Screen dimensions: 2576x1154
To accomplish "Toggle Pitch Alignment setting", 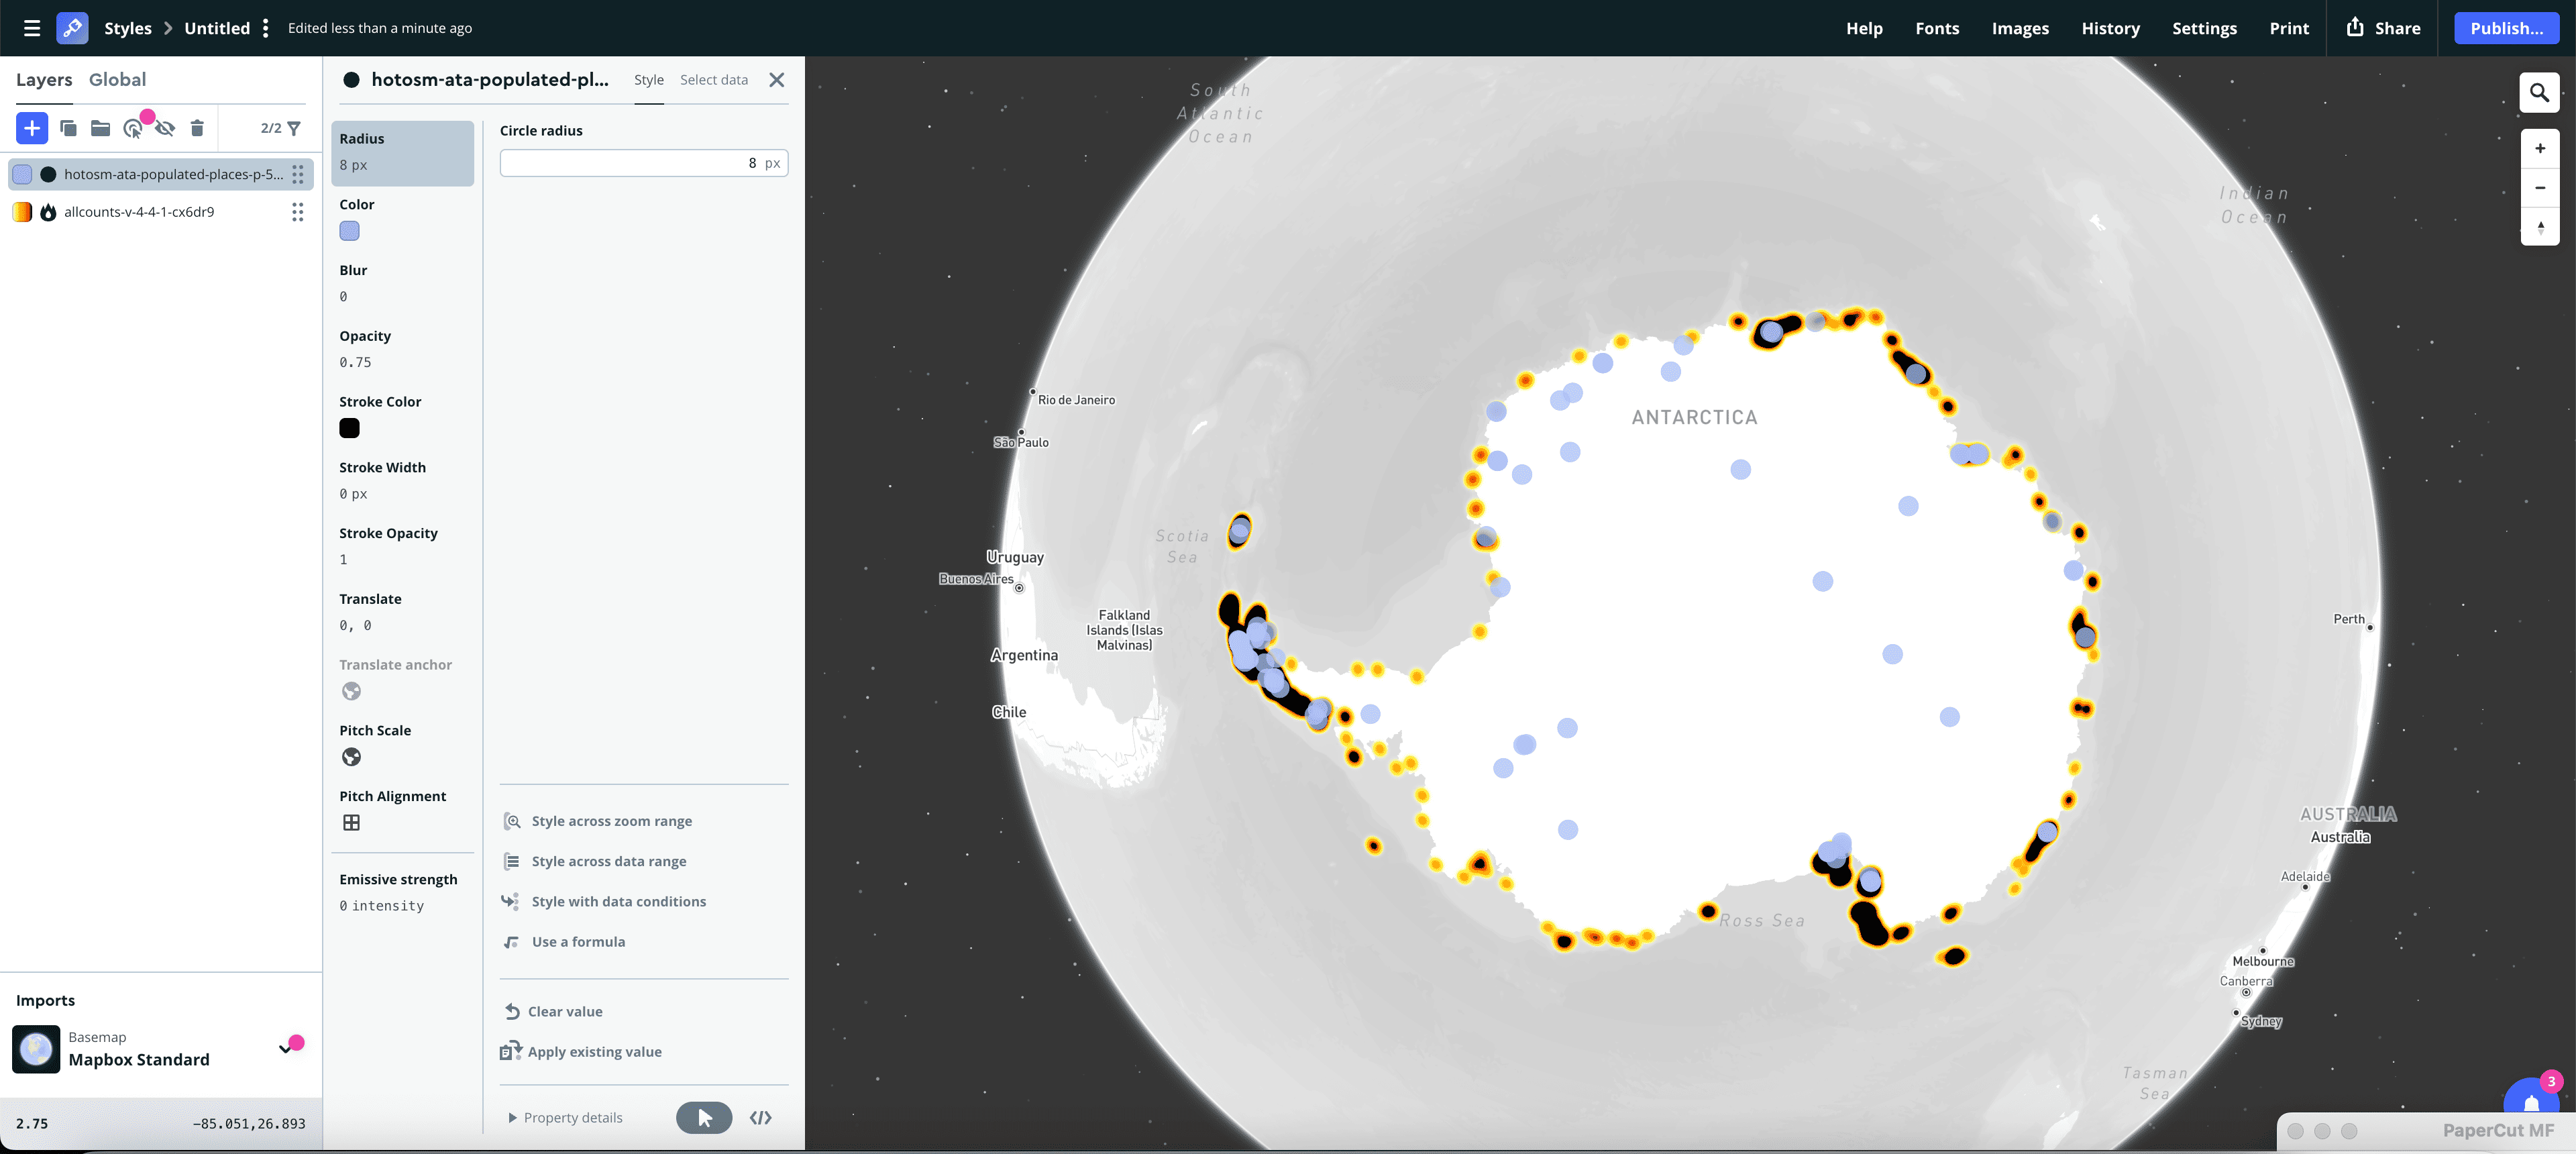I will [x=351, y=822].
